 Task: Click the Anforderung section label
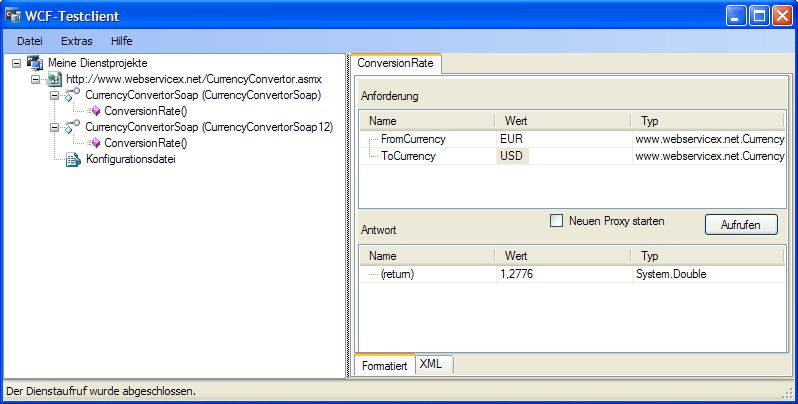[x=389, y=96]
